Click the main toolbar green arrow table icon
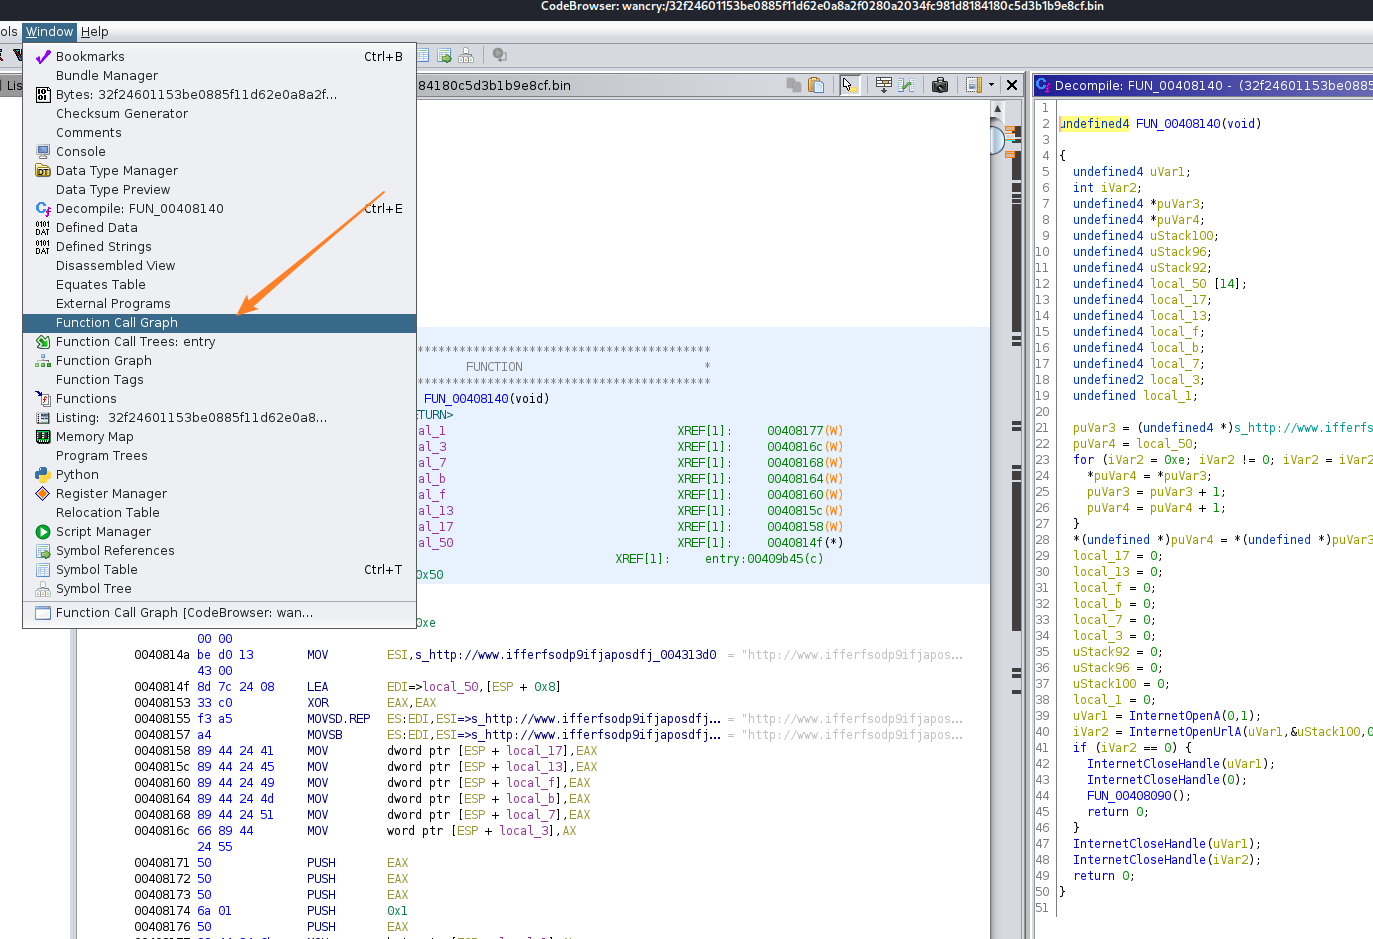Screen dimensions: 1373x939 (445, 56)
